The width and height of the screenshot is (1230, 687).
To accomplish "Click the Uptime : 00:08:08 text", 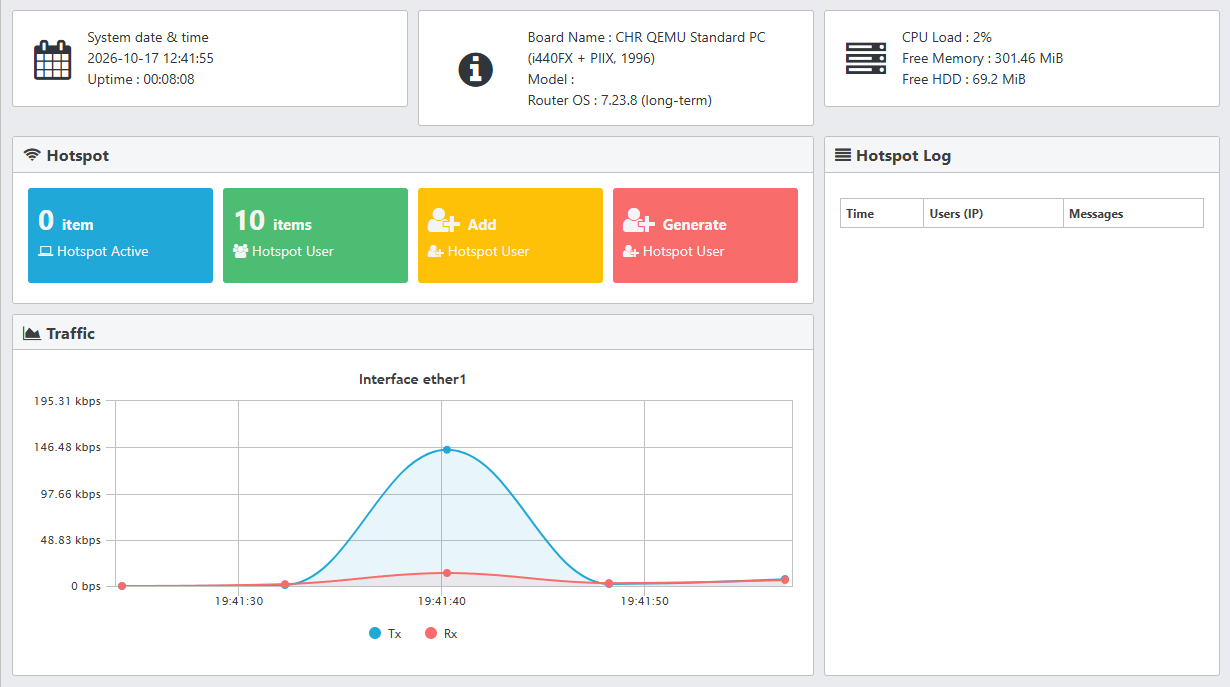I will [141, 79].
